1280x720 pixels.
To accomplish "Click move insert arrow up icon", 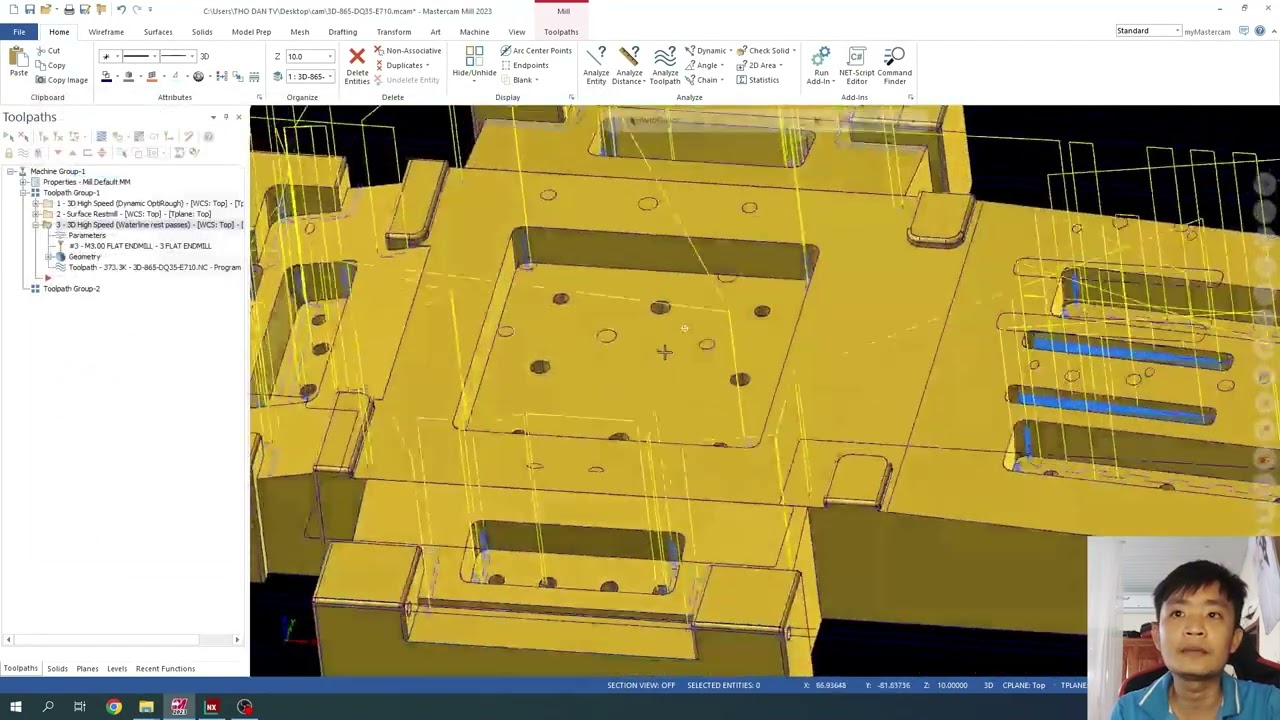I will pyautogui.click(x=72, y=153).
